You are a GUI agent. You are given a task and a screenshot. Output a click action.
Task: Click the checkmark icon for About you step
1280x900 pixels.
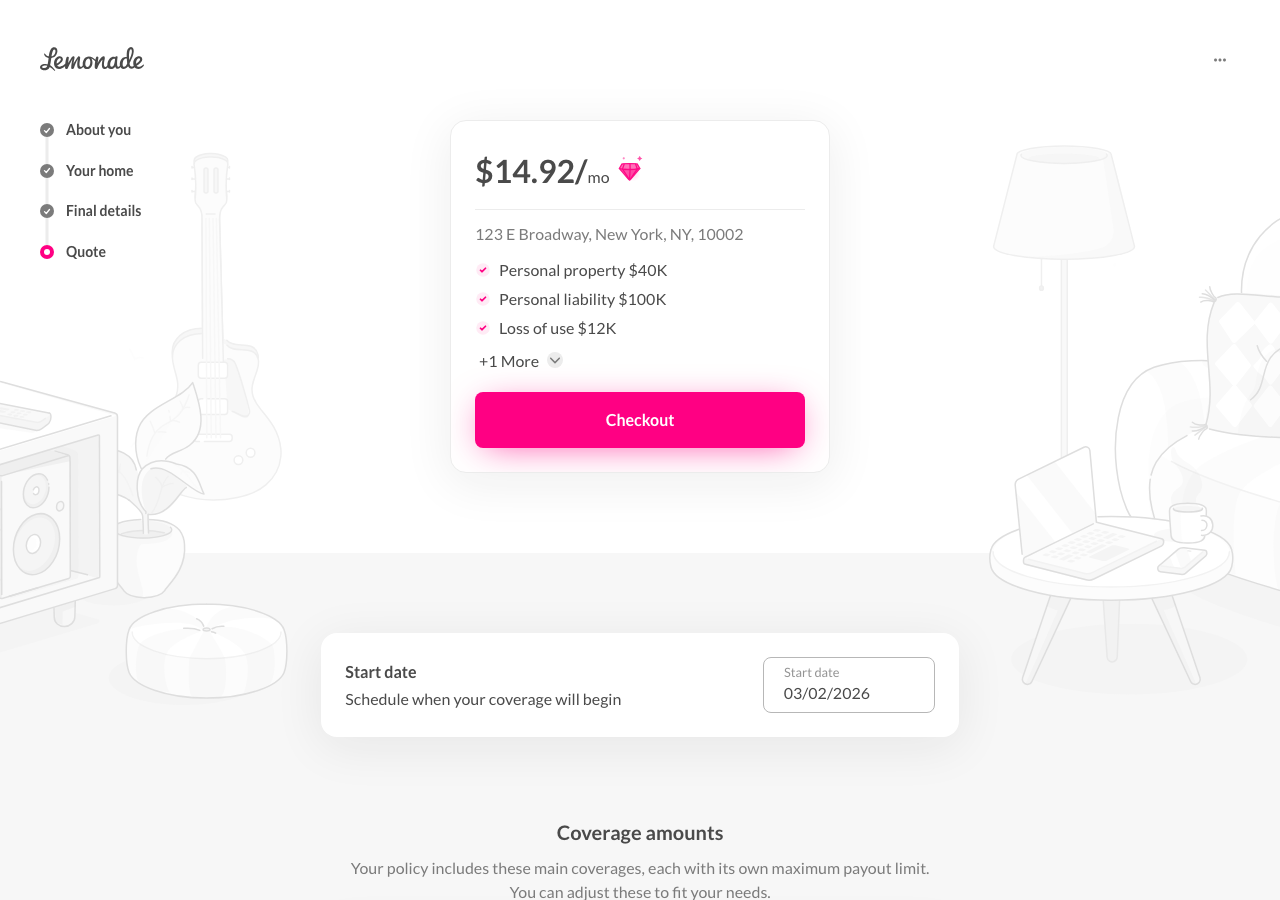tap(46, 130)
